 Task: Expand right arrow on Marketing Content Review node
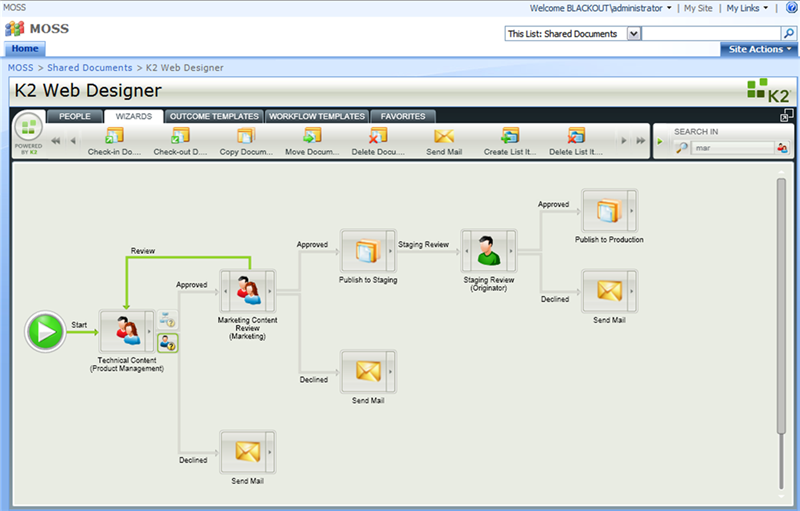click(270, 291)
